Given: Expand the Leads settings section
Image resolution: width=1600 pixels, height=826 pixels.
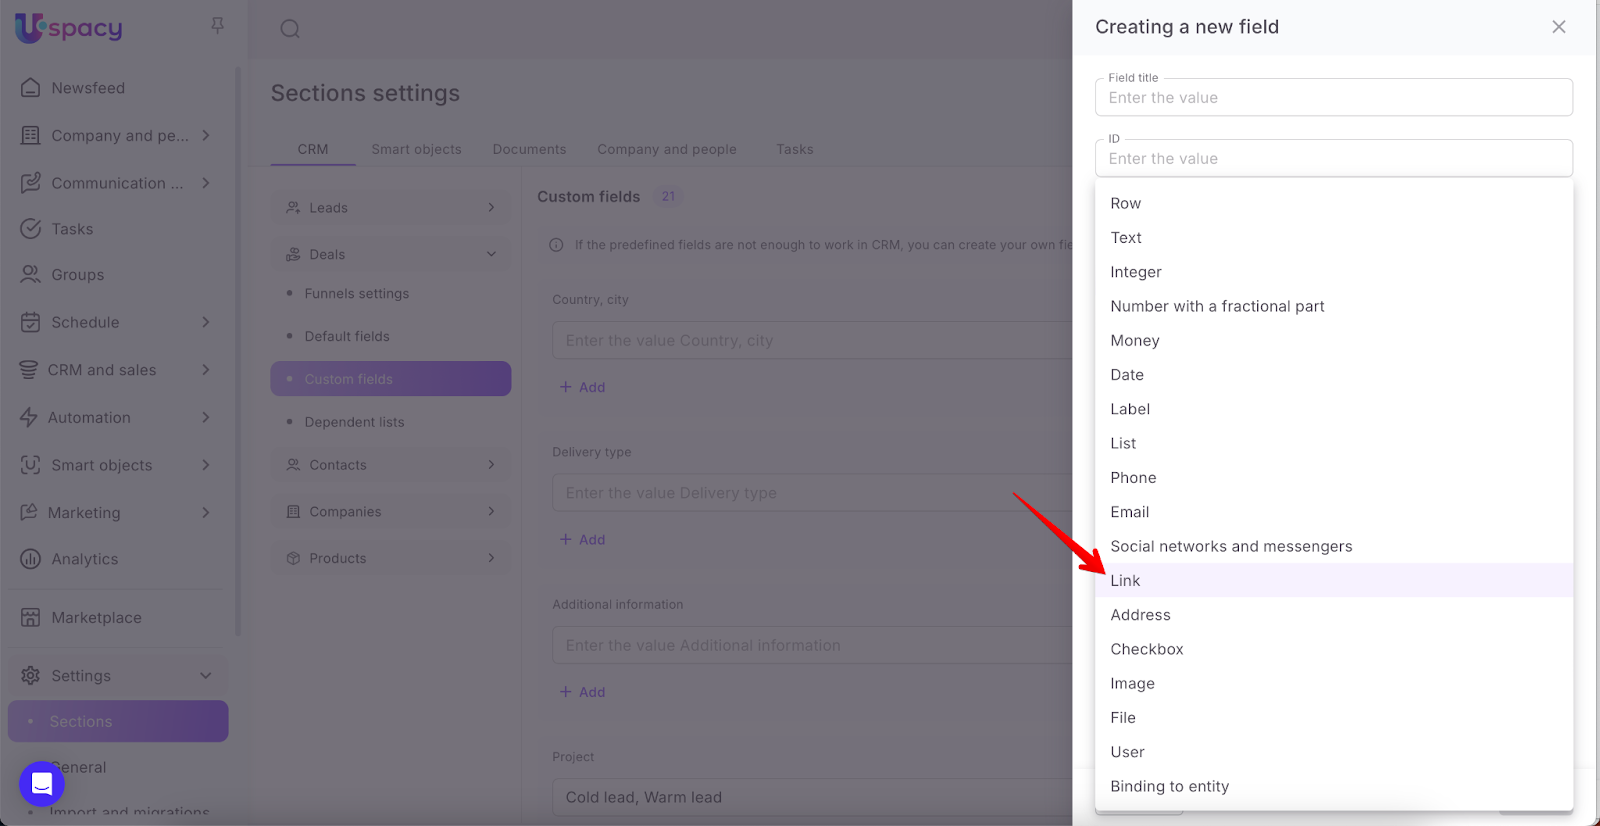Looking at the screenshot, I should (491, 208).
